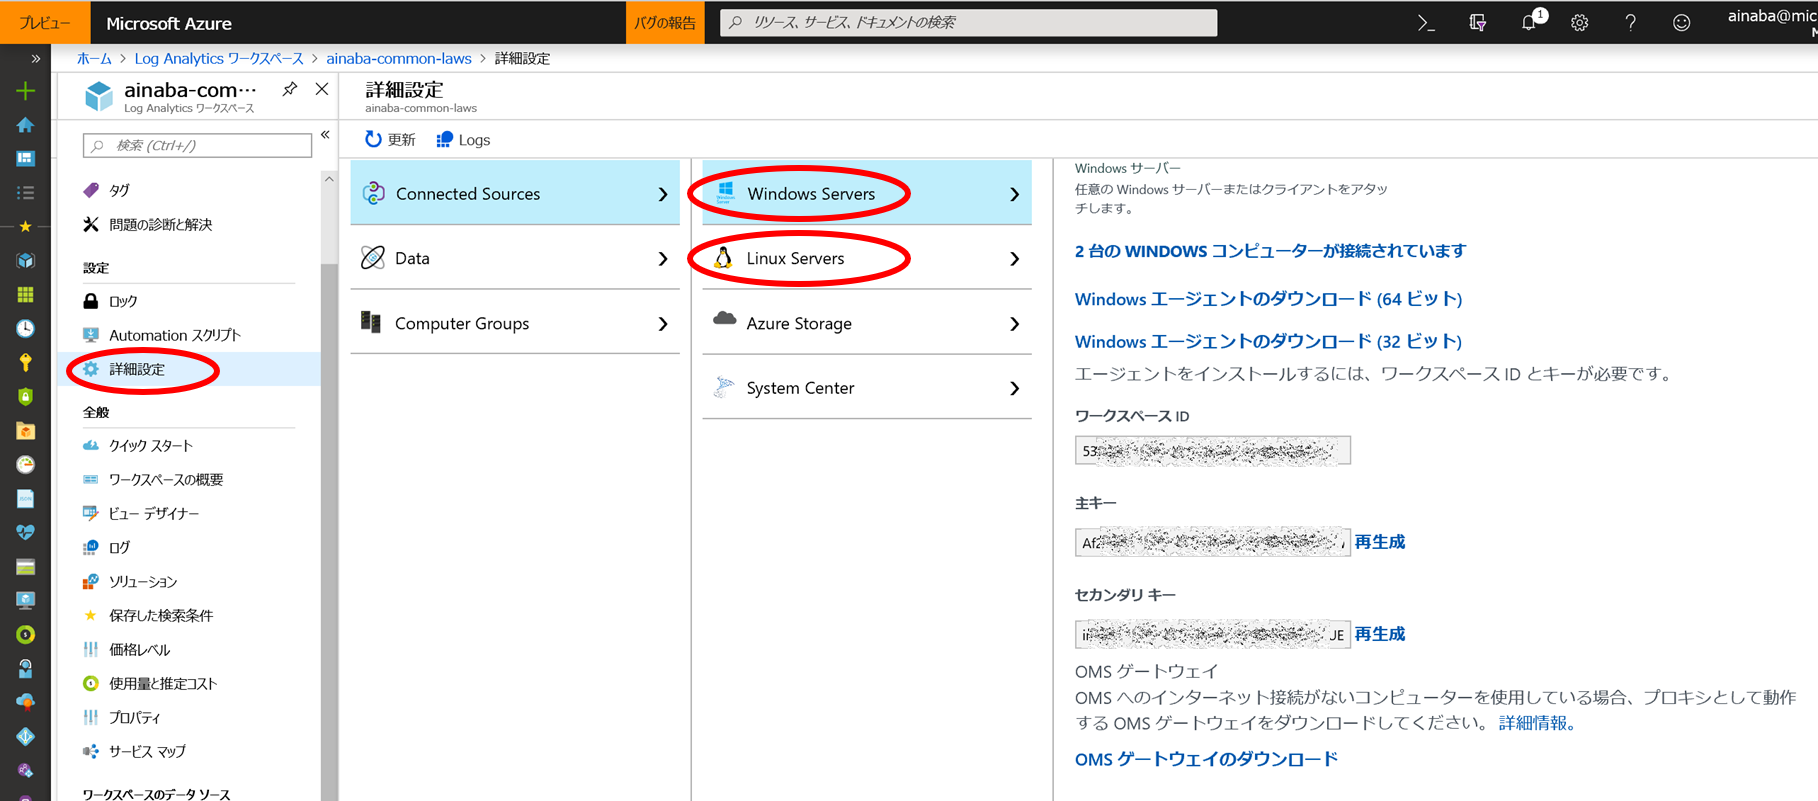Expand the Computer Groups row
The image size is (1818, 801).
point(515,323)
